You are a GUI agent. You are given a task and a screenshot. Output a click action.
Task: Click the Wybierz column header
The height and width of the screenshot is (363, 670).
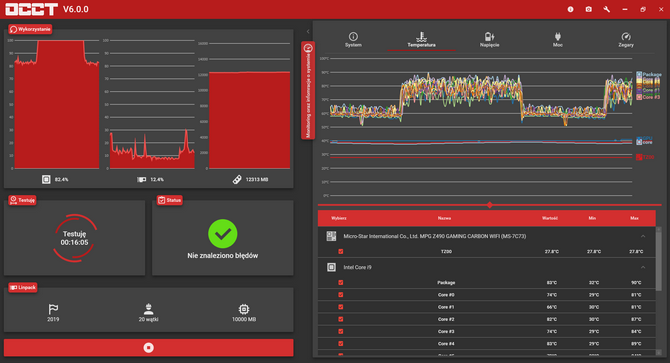click(x=339, y=218)
